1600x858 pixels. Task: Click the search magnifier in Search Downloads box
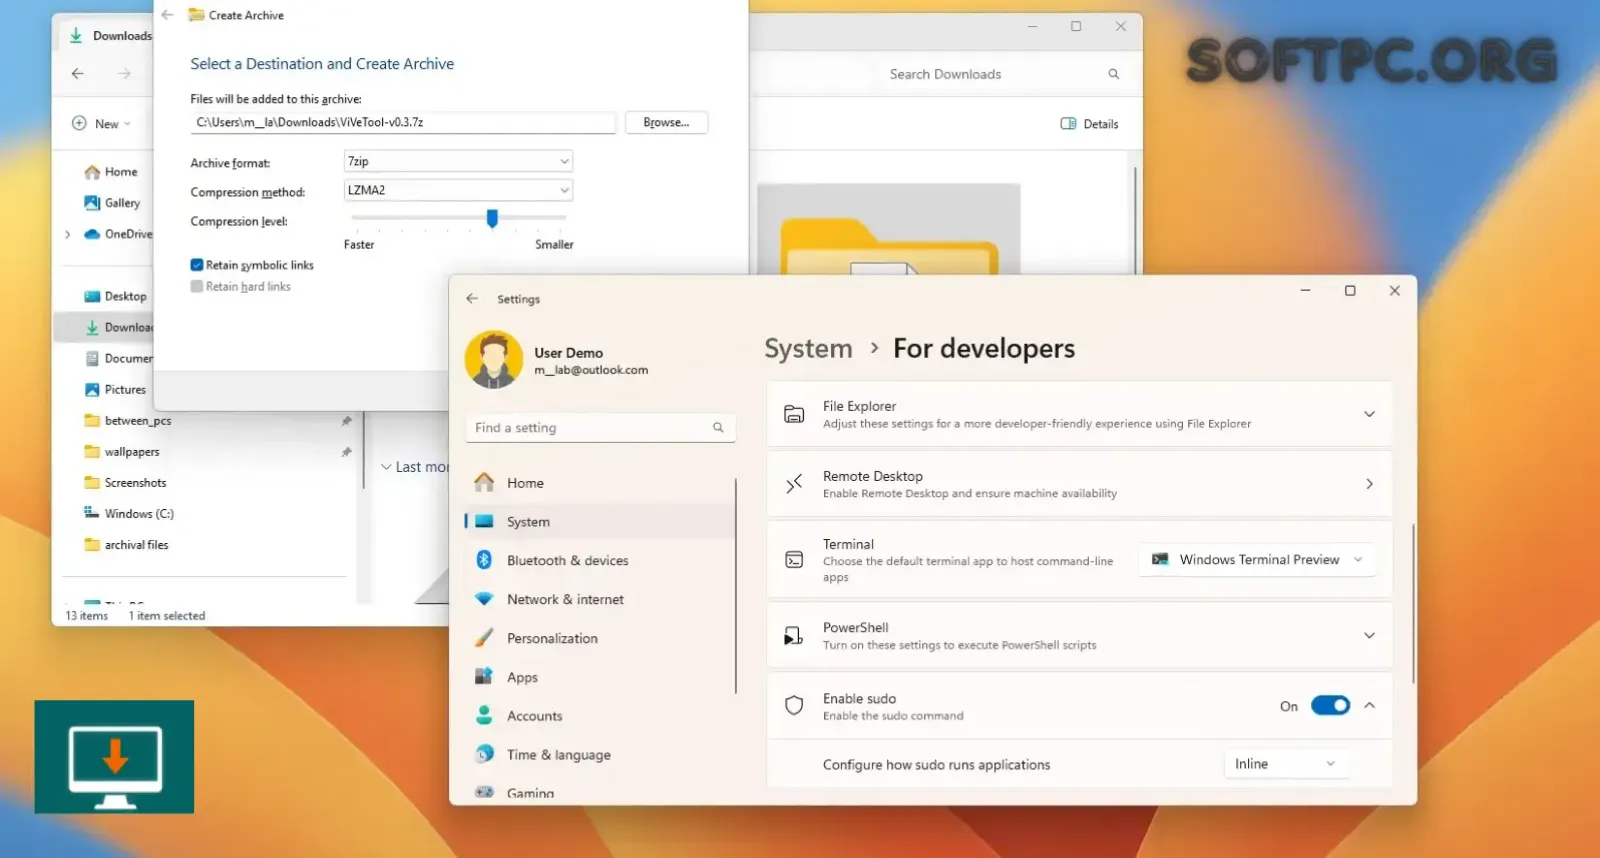coord(1113,74)
